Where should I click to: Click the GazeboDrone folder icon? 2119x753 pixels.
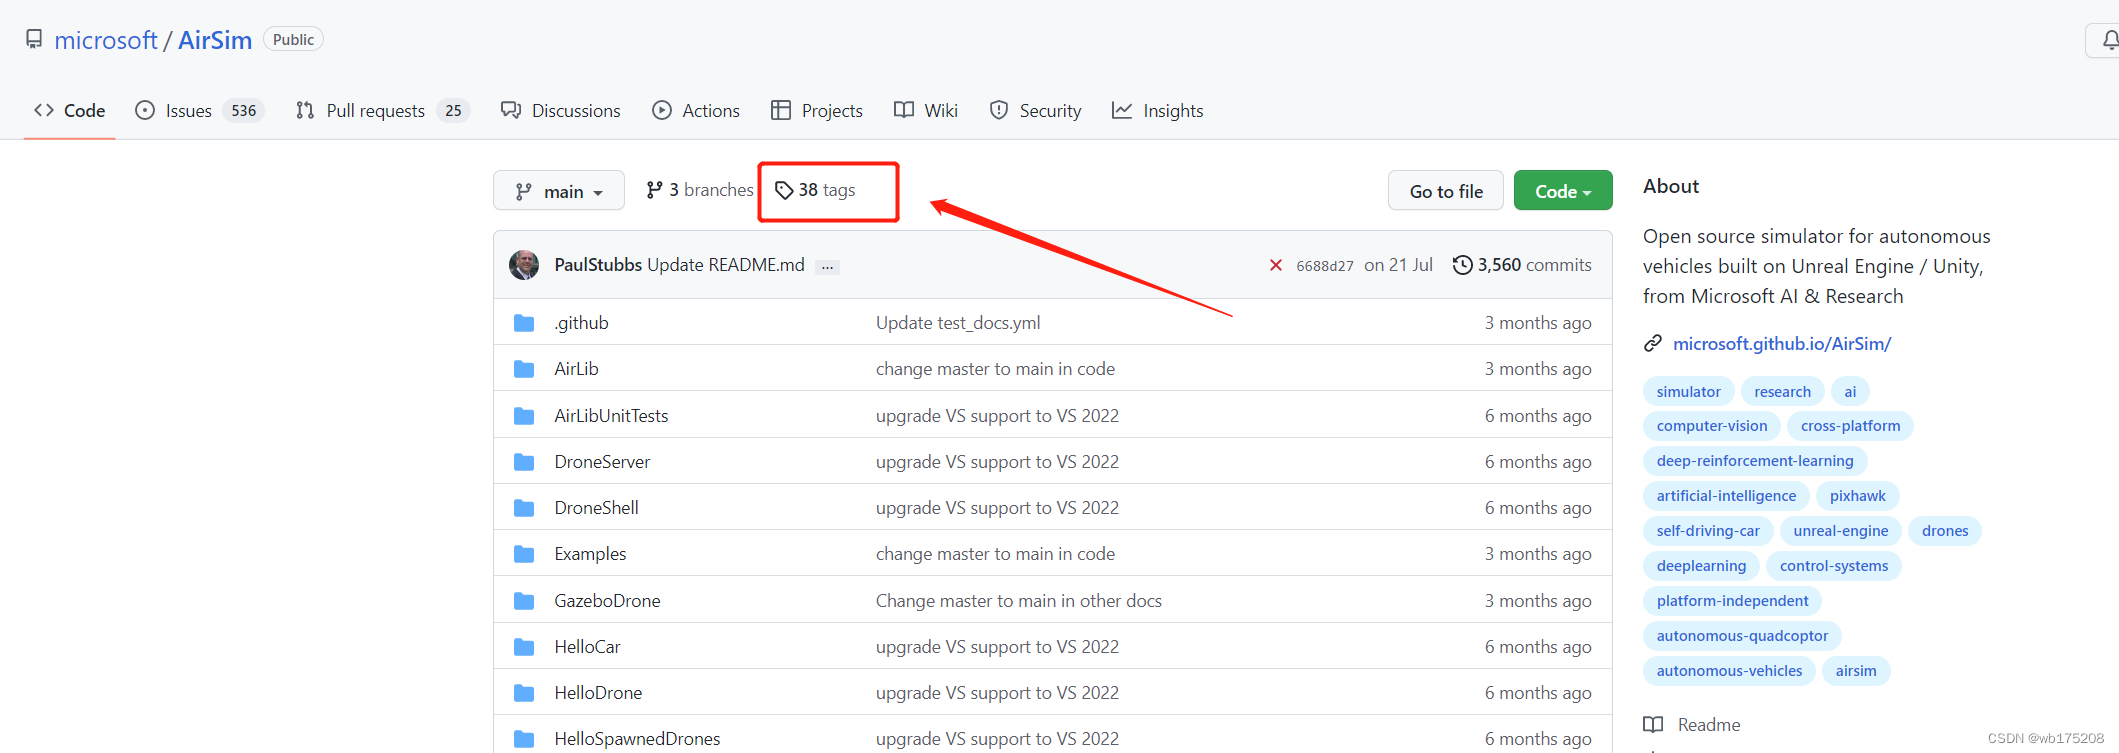524,601
